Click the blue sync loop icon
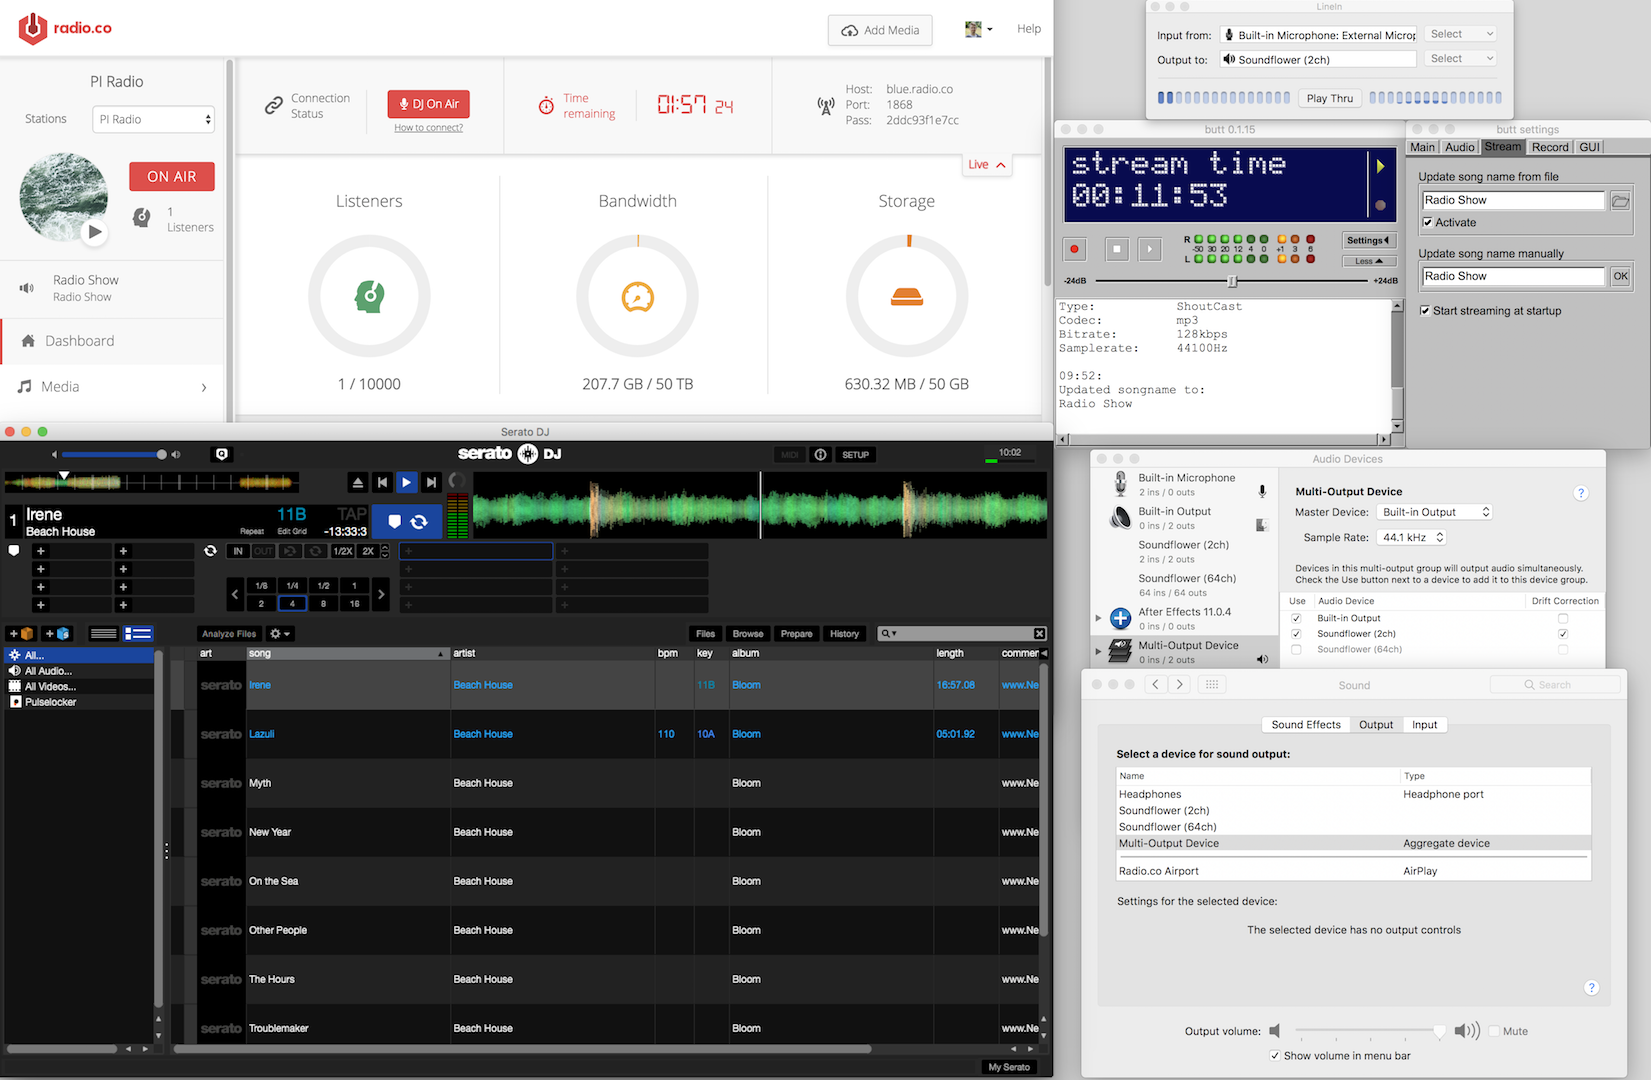 [419, 522]
